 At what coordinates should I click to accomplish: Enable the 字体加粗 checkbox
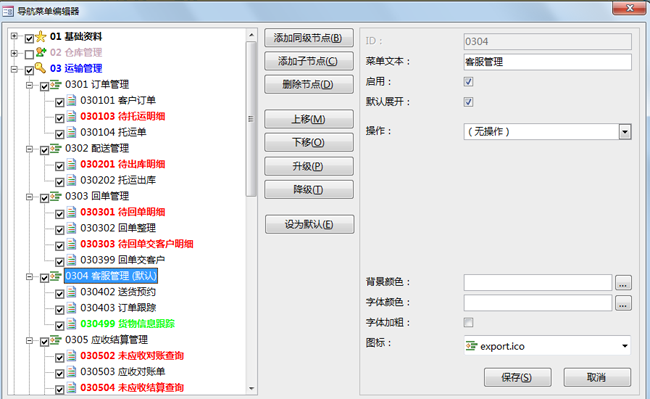(468, 322)
